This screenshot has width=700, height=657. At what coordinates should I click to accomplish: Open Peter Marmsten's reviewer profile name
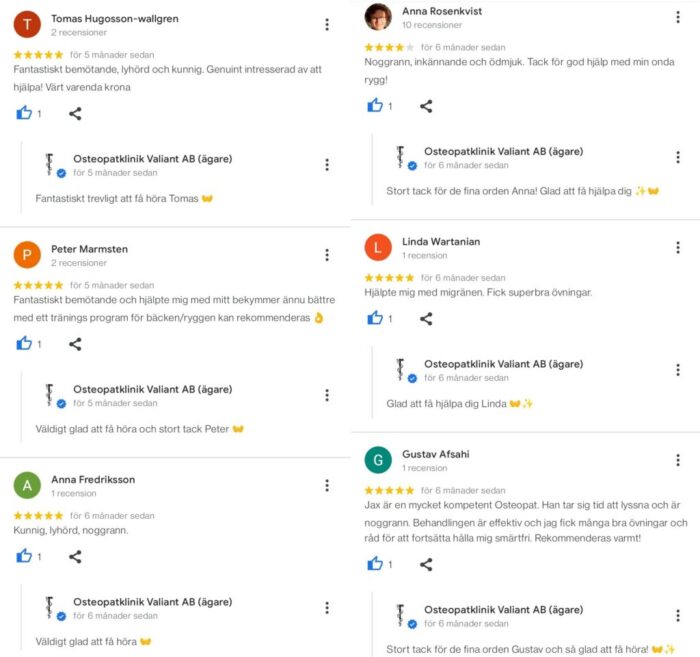[x=89, y=249]
